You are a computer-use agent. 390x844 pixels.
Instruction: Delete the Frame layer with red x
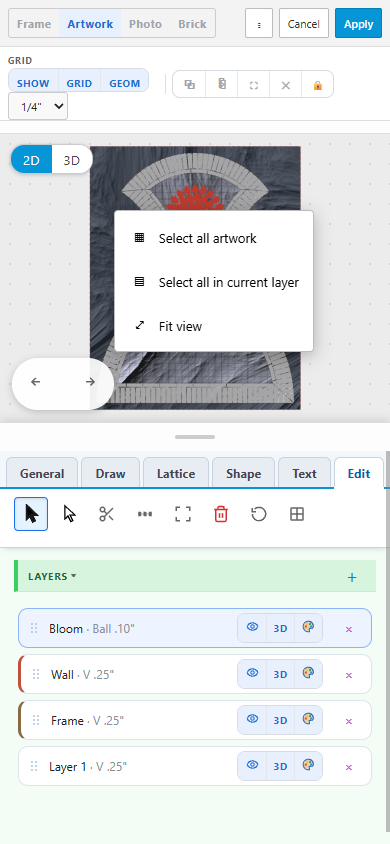(x=349, y=721)
